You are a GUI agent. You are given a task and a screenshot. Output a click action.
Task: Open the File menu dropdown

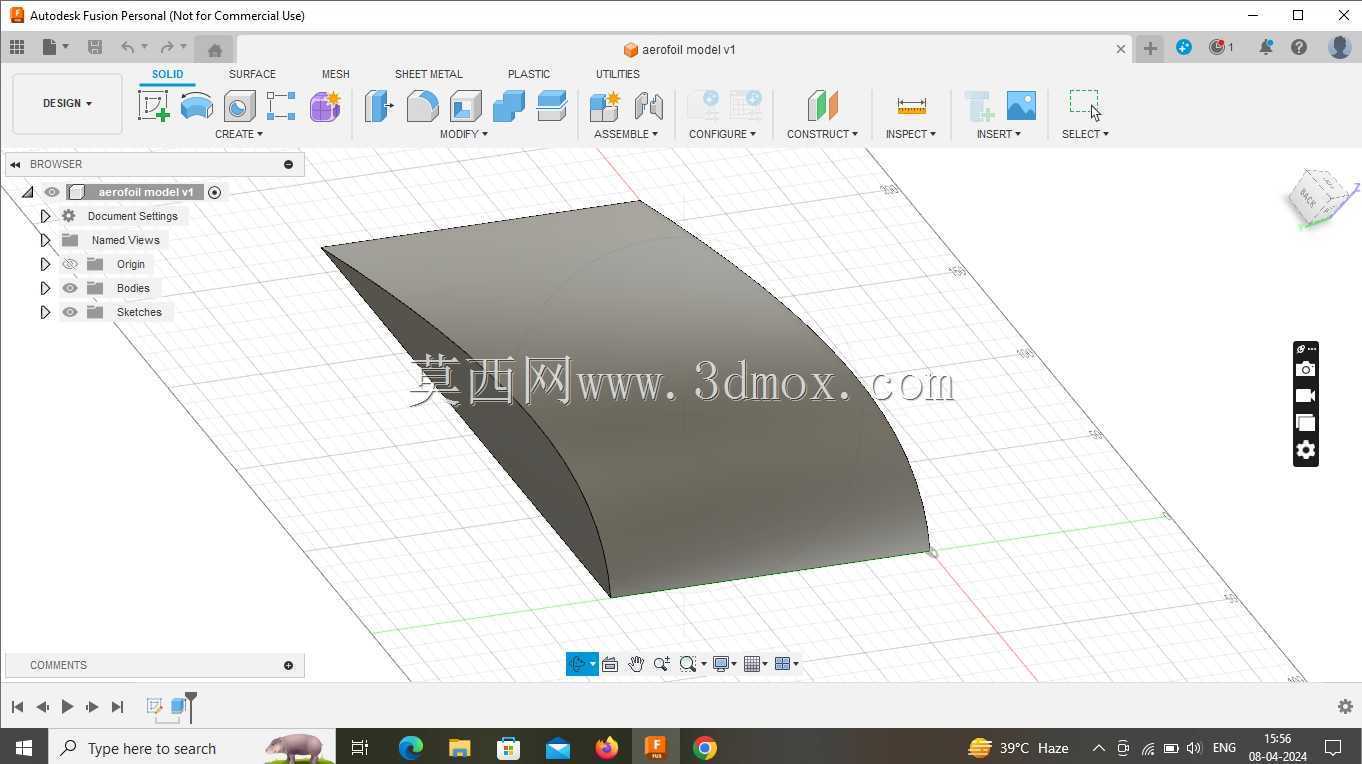(x=56, y=47)
